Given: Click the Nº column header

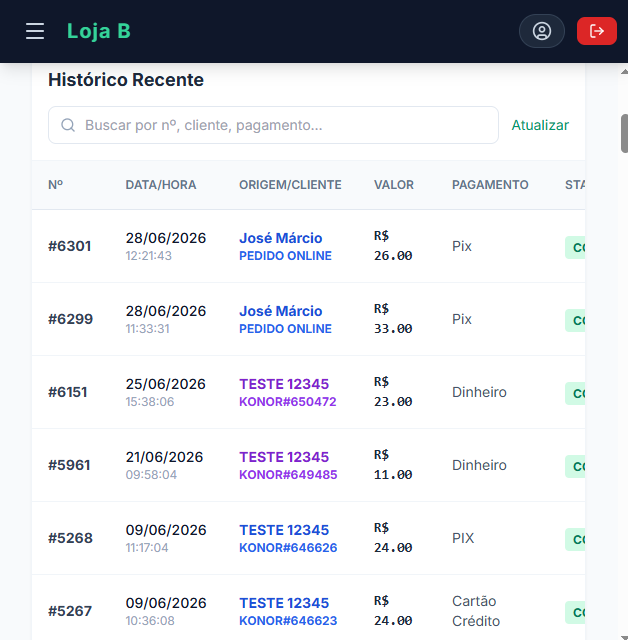Looking at the screenshot, I should coord(55,185).
